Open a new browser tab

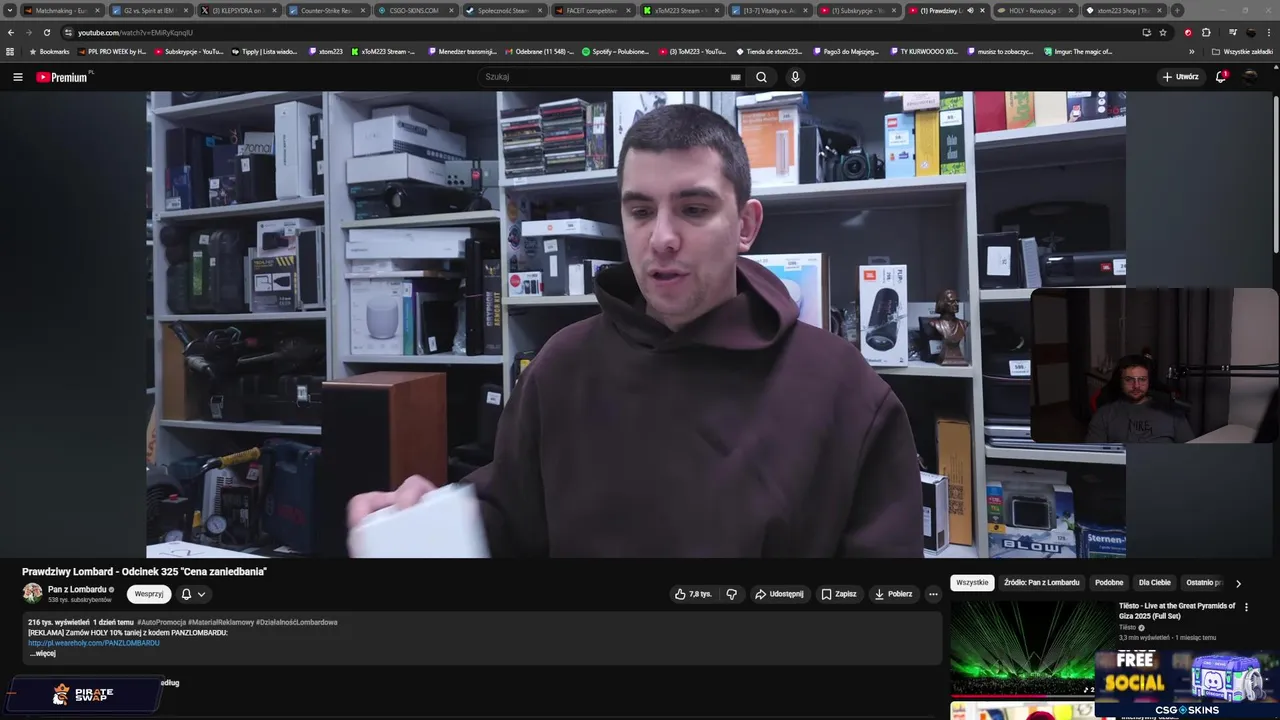(x=1177, y=10)
